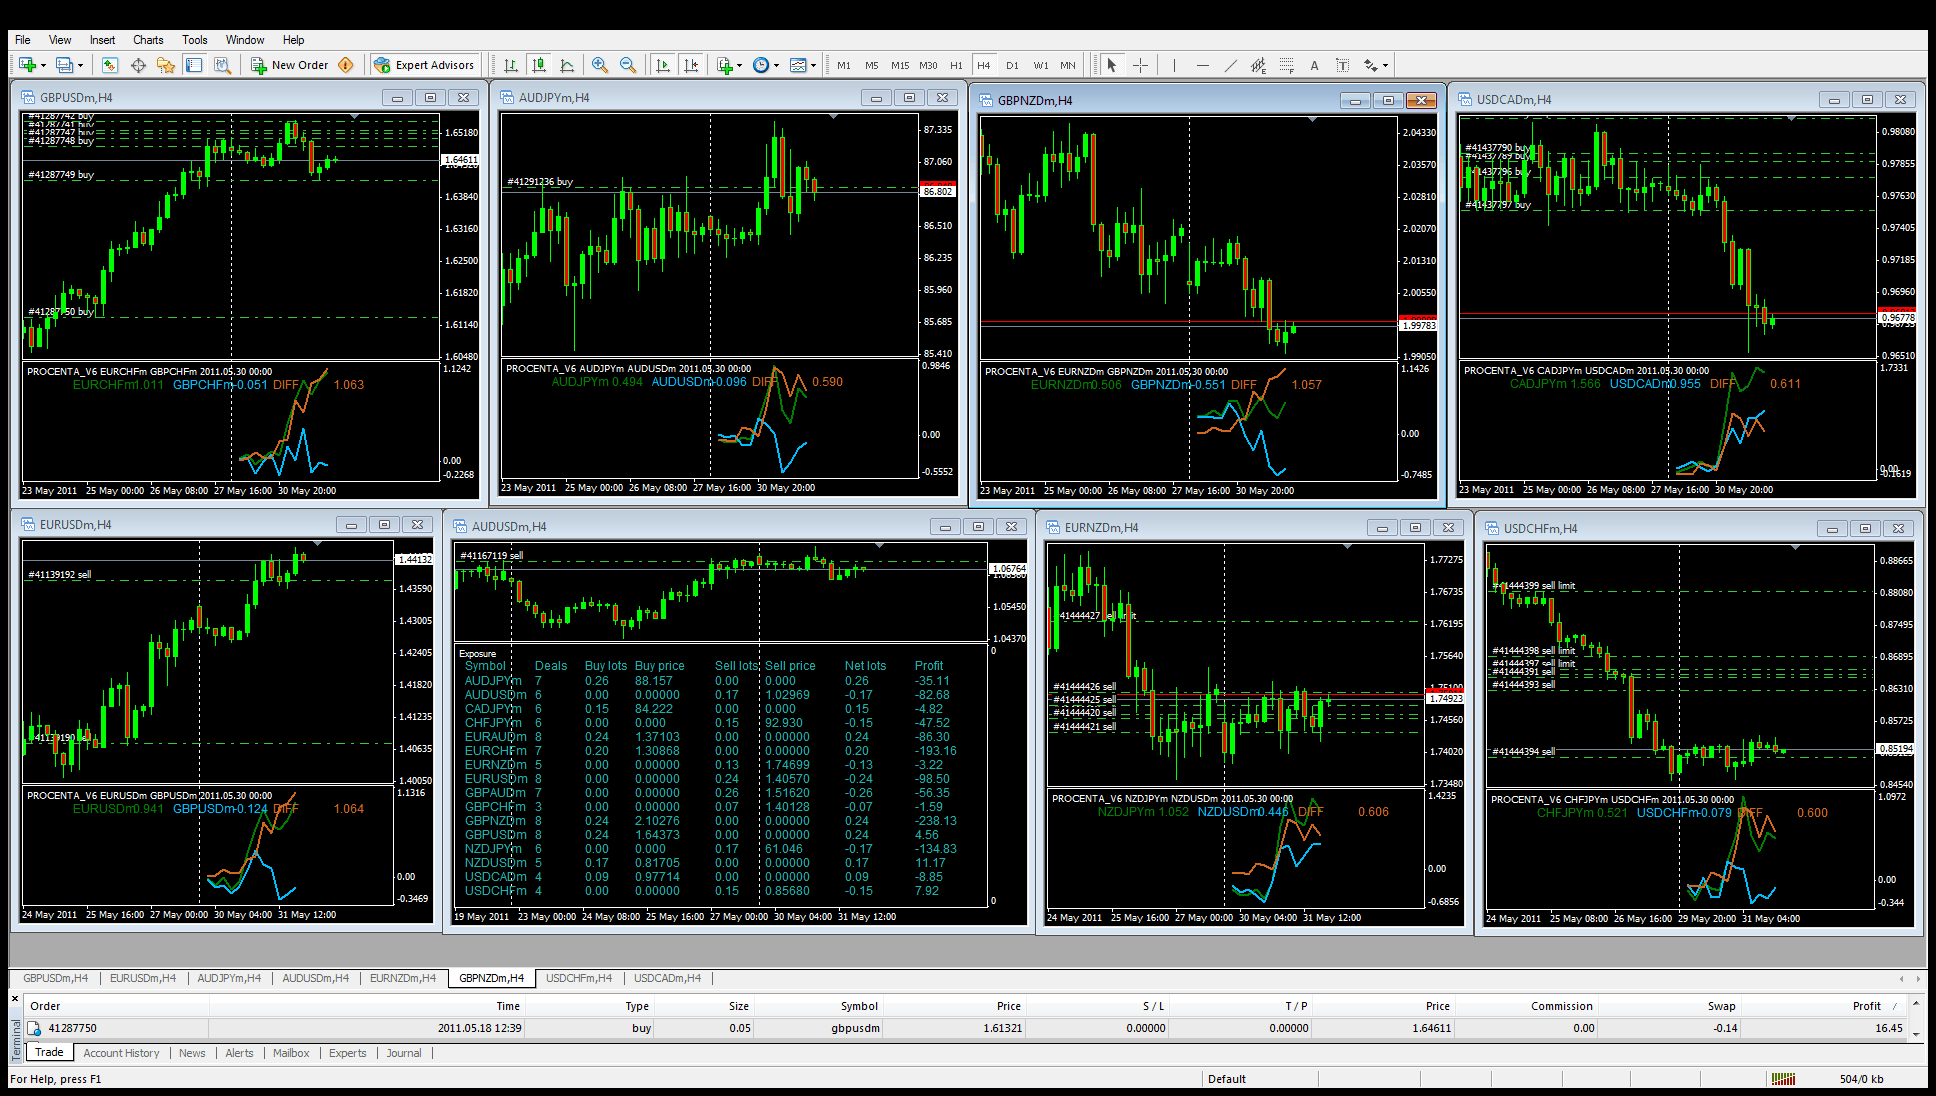Image resolution: width=1936 pixels, height=1096 pixels.
Task: Click Terminal scrollbar down arrow
Action: (1916, 1034)
